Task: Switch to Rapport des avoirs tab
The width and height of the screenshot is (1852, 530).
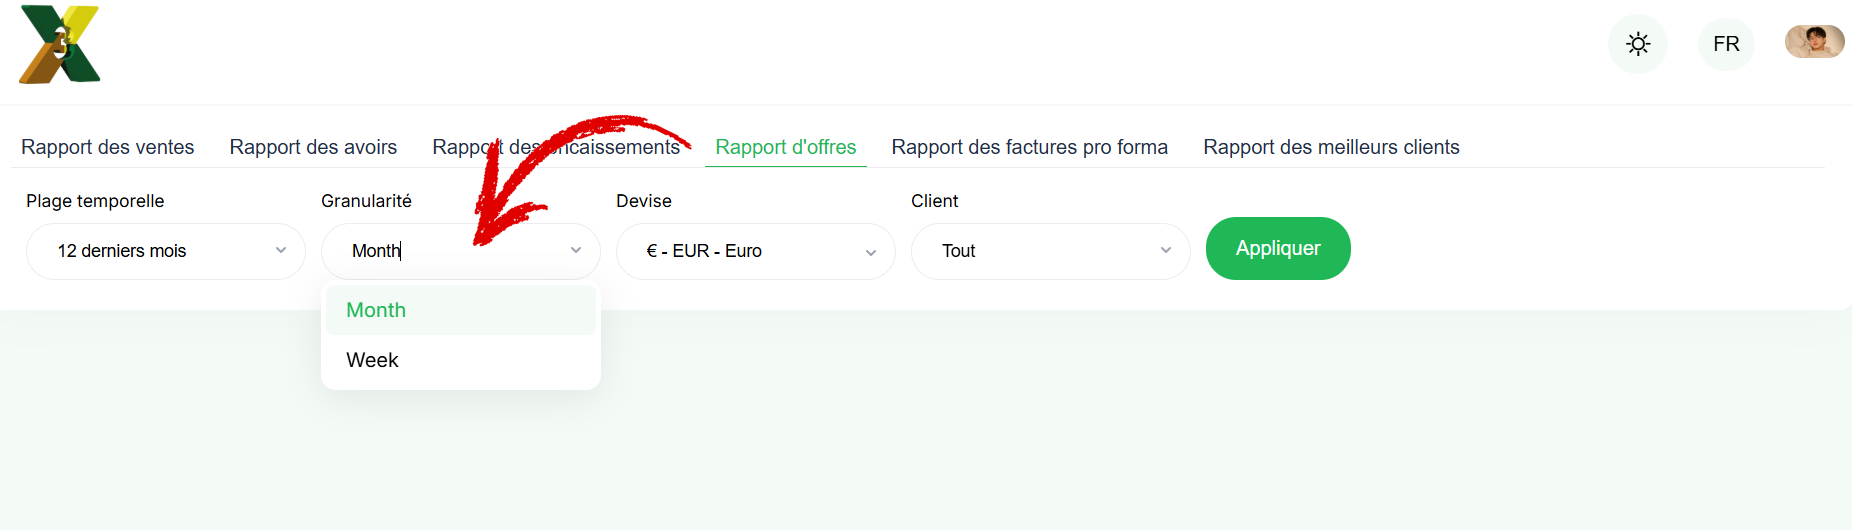Action: tap(313, 147)
